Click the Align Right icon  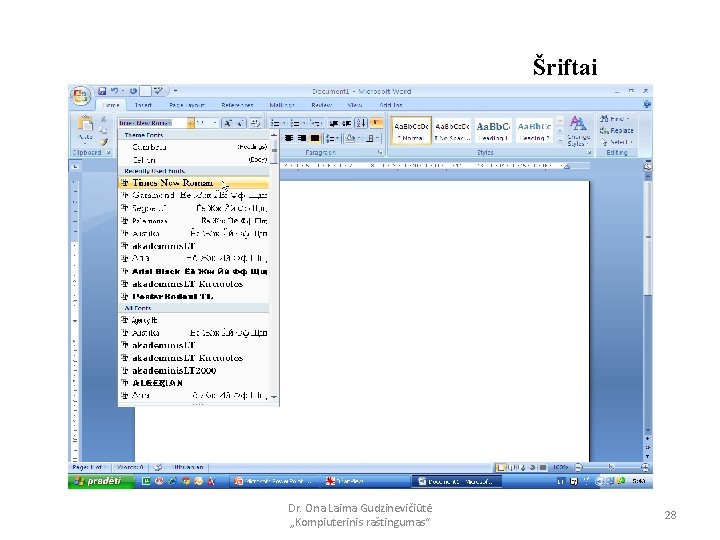point(302,138)
